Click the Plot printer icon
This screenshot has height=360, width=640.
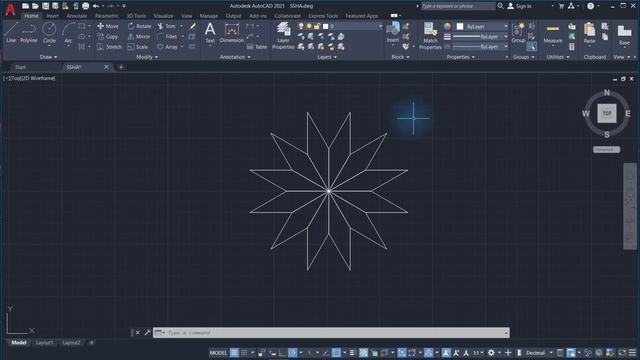coord(85,6)
